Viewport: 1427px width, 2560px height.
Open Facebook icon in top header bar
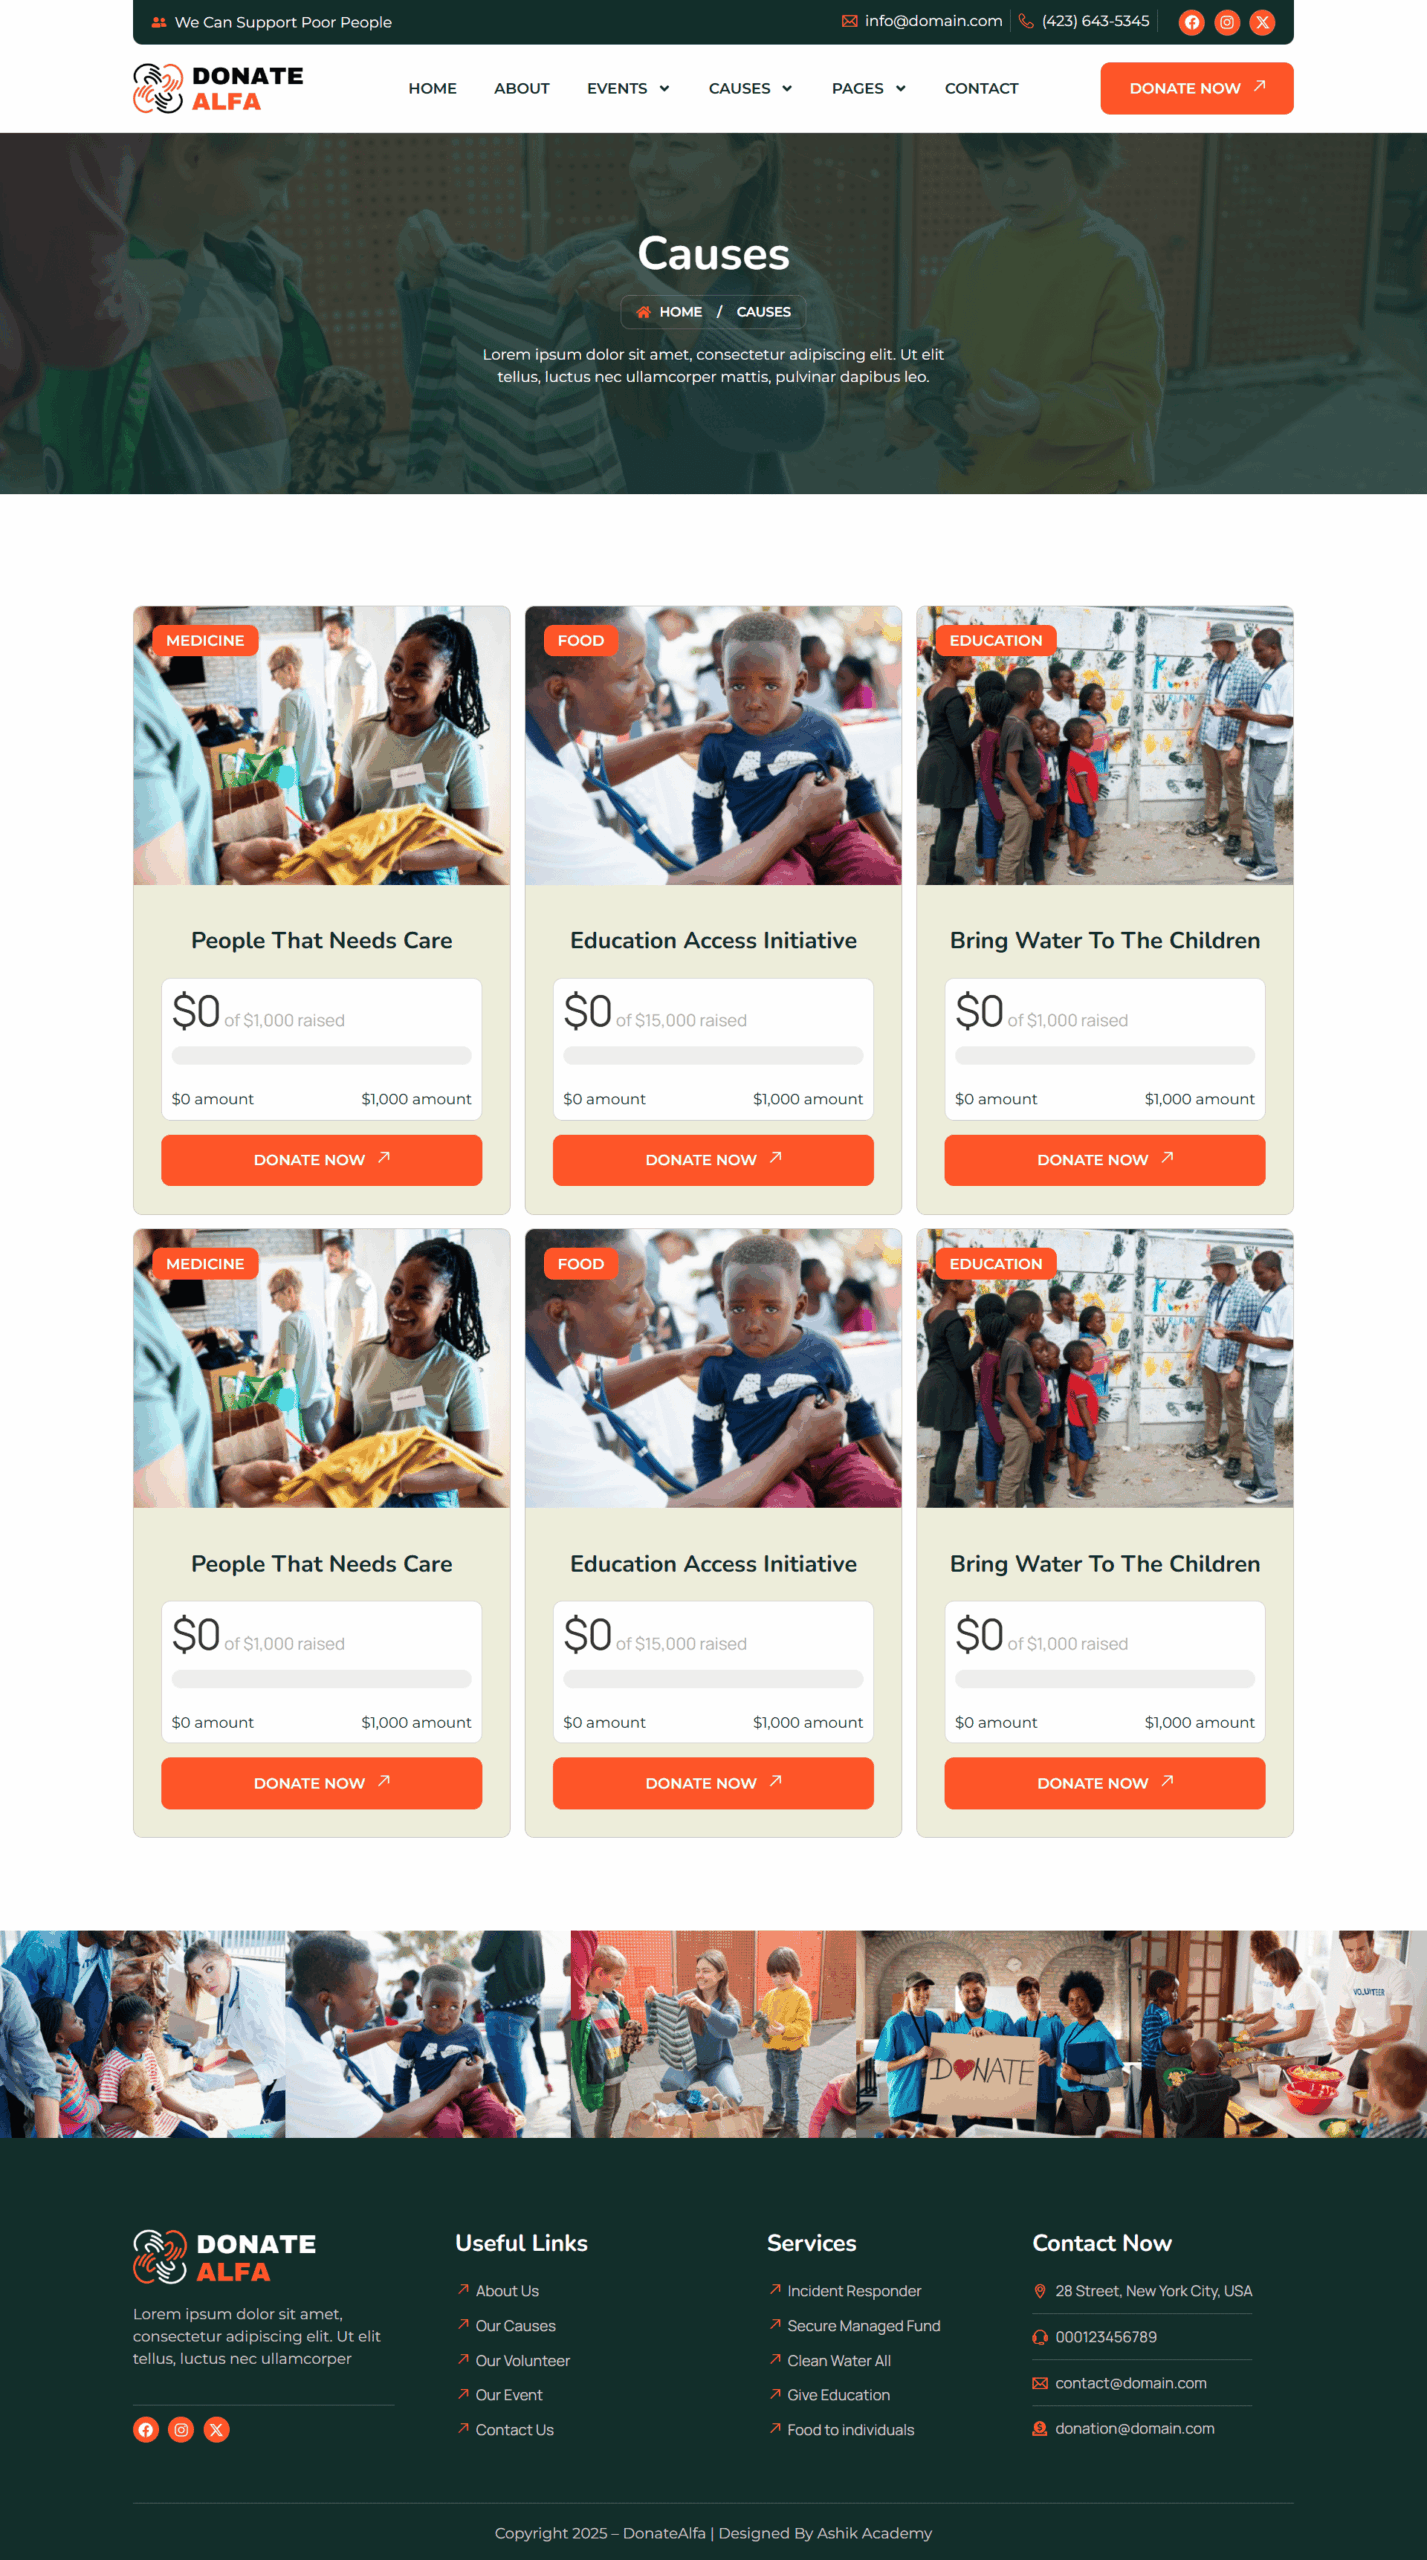1191,22
